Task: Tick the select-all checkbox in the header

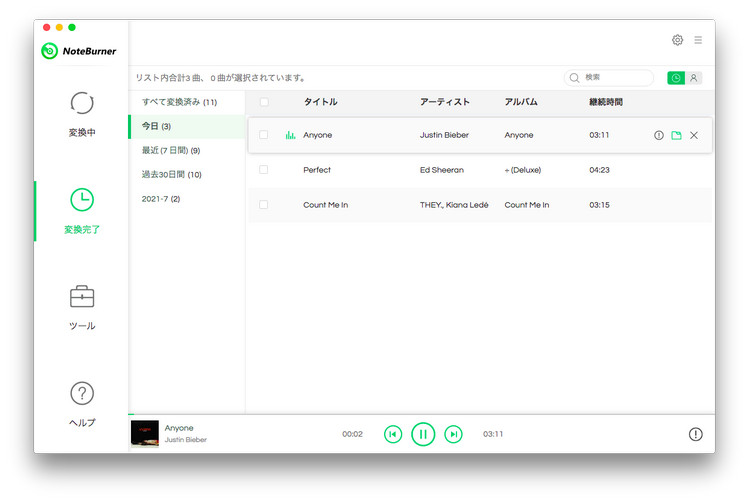Action: coord(264,102)
